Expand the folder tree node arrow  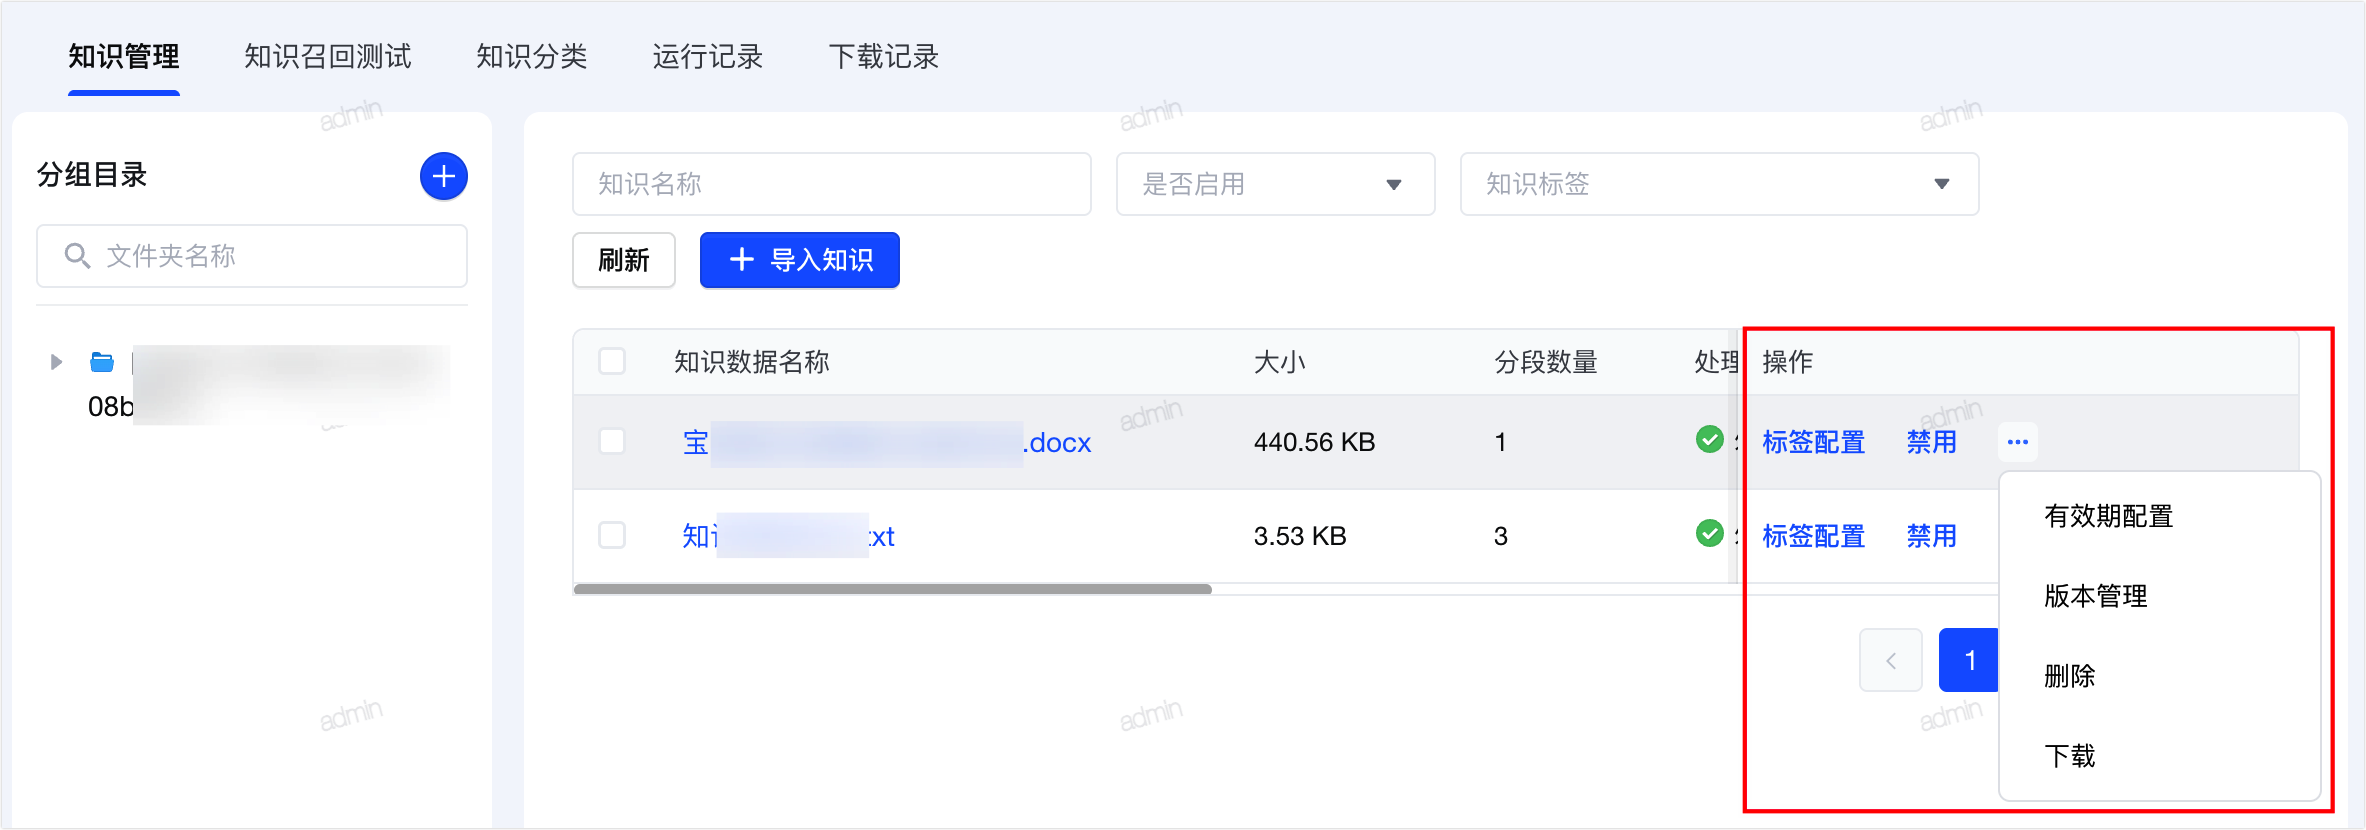pos(56,361)
